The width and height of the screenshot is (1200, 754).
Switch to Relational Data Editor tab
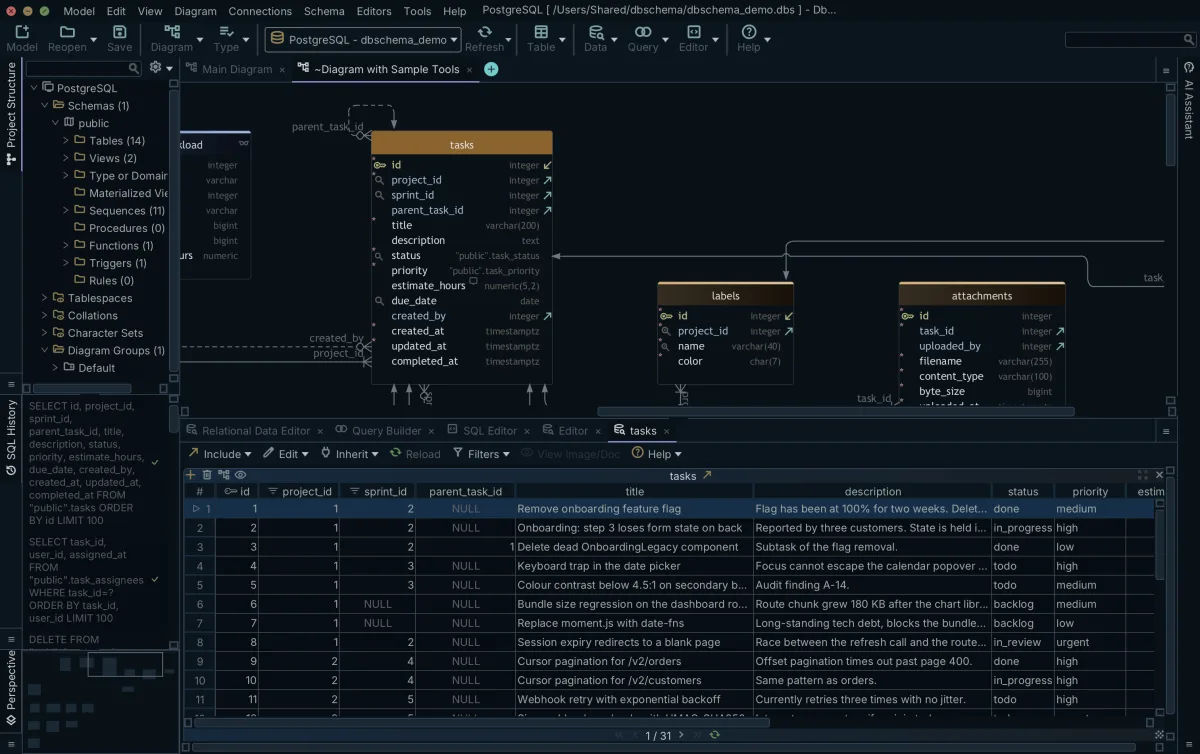point(256,431)
